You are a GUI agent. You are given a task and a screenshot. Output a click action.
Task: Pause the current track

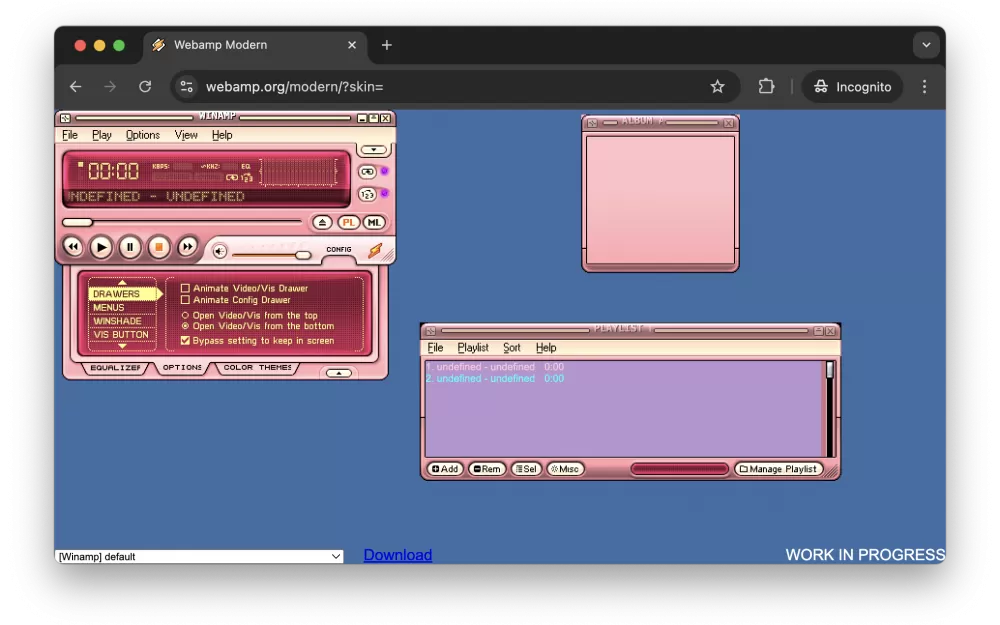click(x=130, y=247)
